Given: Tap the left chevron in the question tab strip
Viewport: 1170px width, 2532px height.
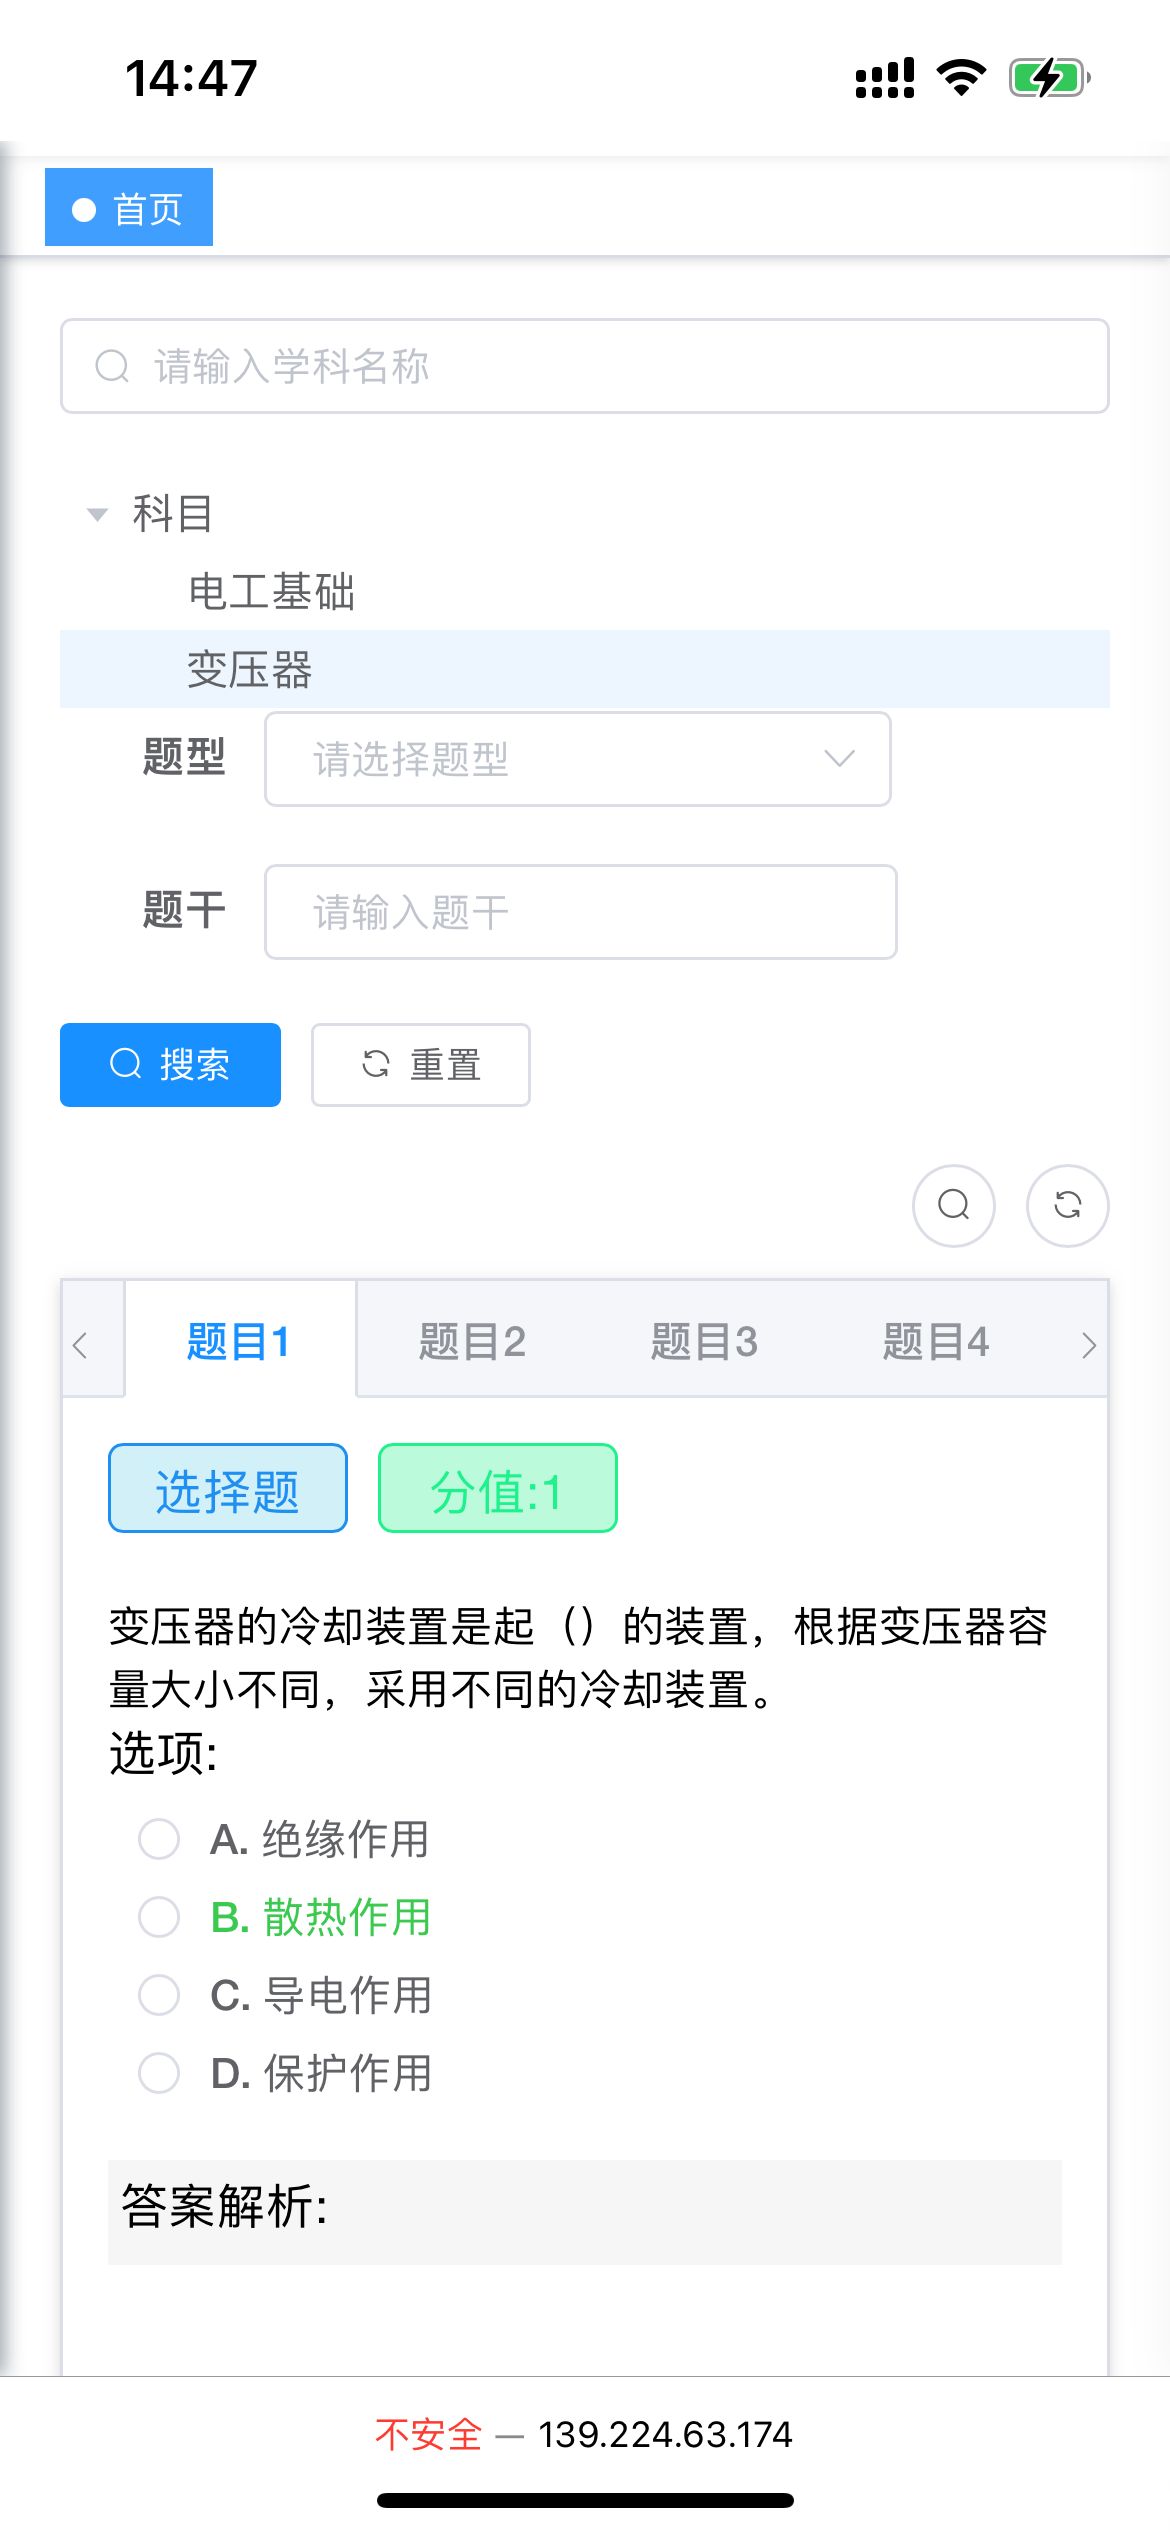Looking at the screenshot, I should [x=80, y=1345].
